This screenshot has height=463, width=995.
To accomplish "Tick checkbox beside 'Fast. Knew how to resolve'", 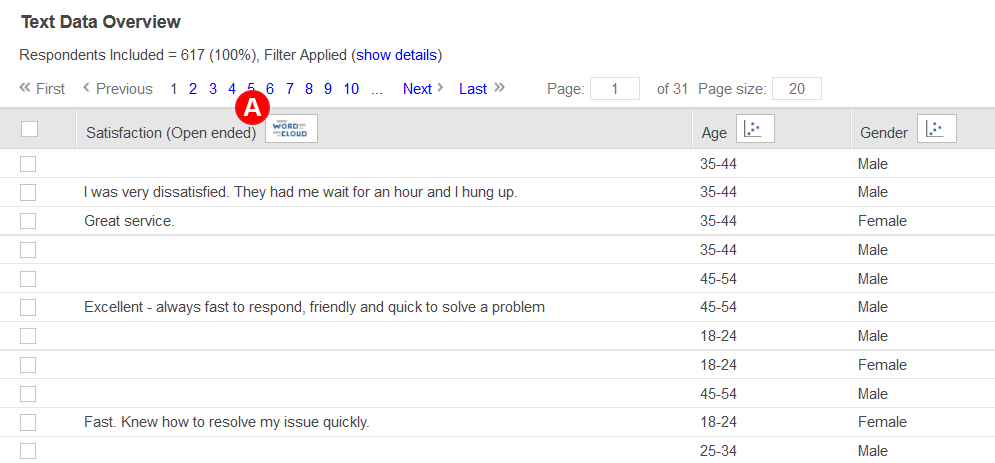I will [28, 422].
